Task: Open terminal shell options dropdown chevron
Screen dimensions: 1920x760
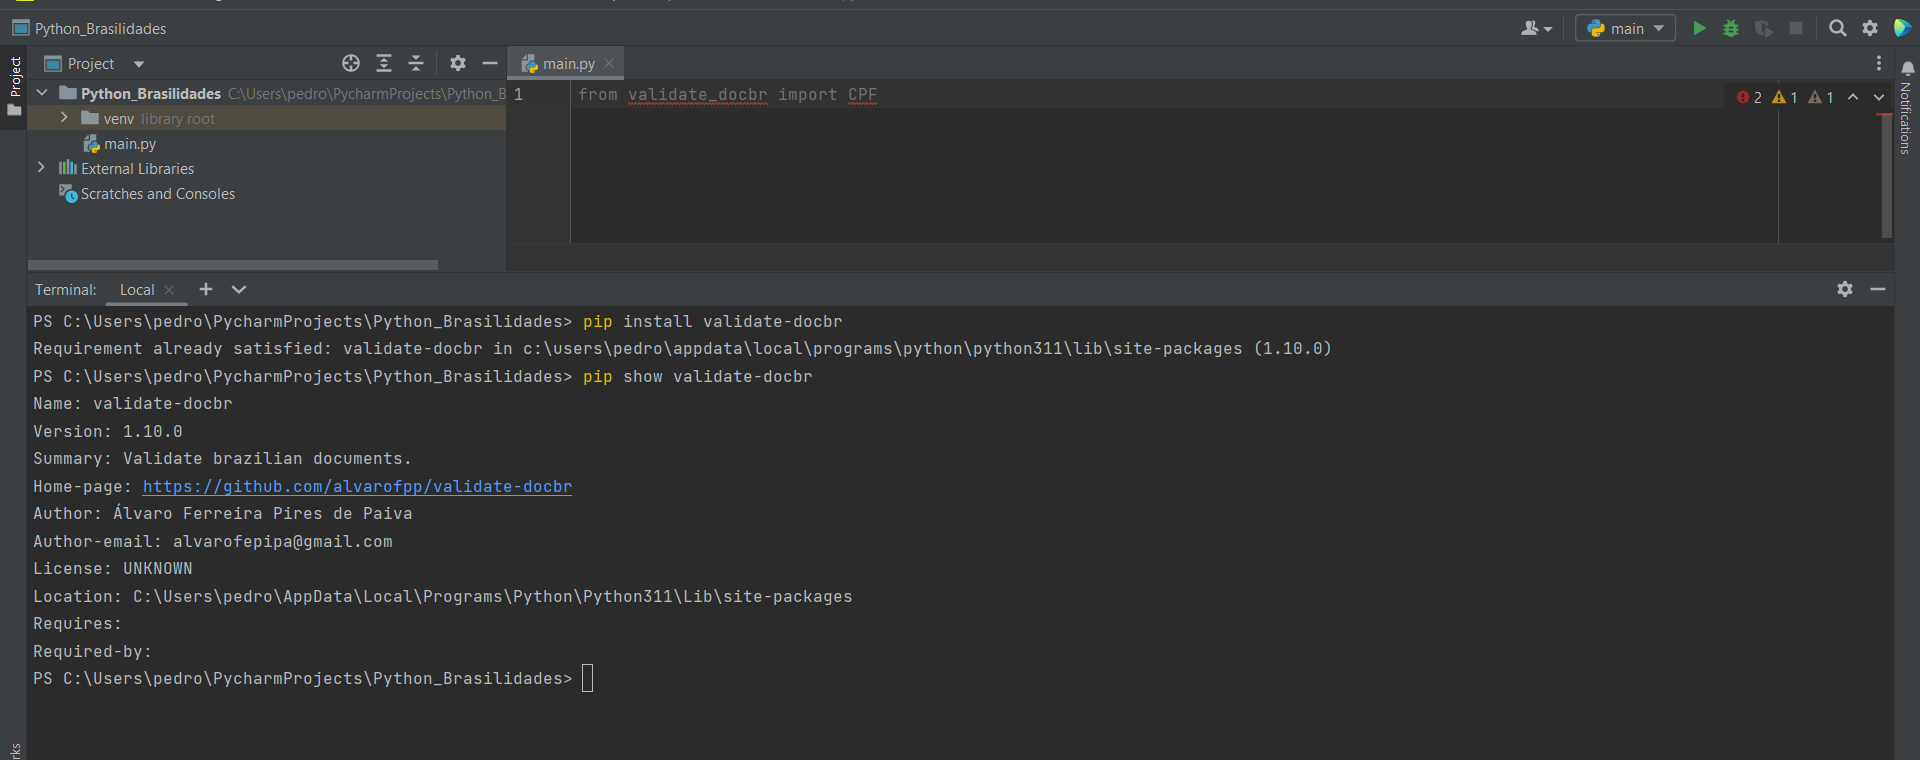Action: [239, 289]
